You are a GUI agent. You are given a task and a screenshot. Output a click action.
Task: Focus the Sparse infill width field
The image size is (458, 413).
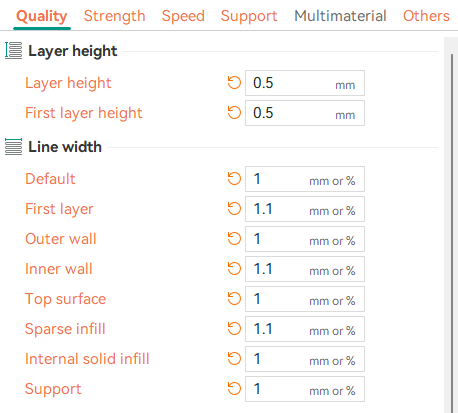pos(305,329)
